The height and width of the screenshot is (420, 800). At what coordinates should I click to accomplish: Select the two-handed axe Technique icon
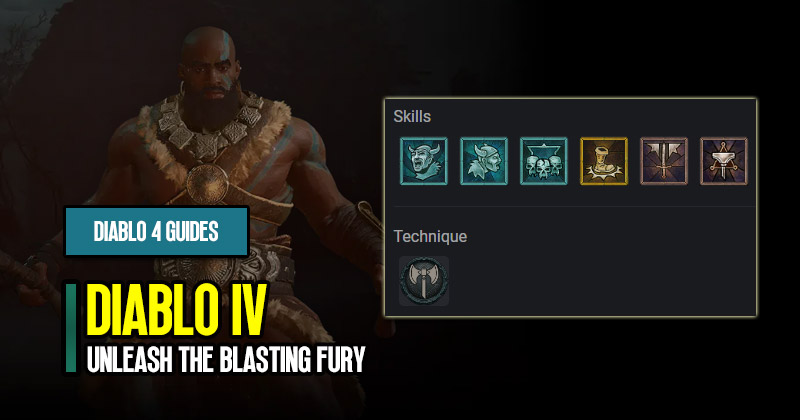click(x=424, y=281)
